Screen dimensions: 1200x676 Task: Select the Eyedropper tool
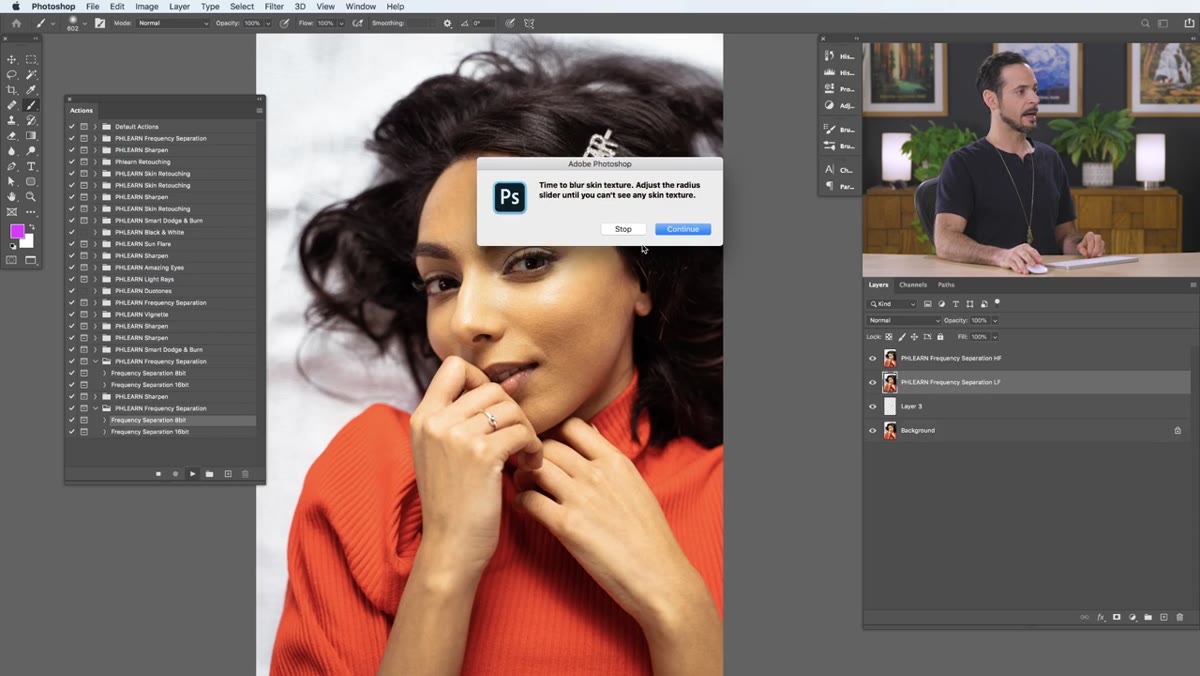31,90
